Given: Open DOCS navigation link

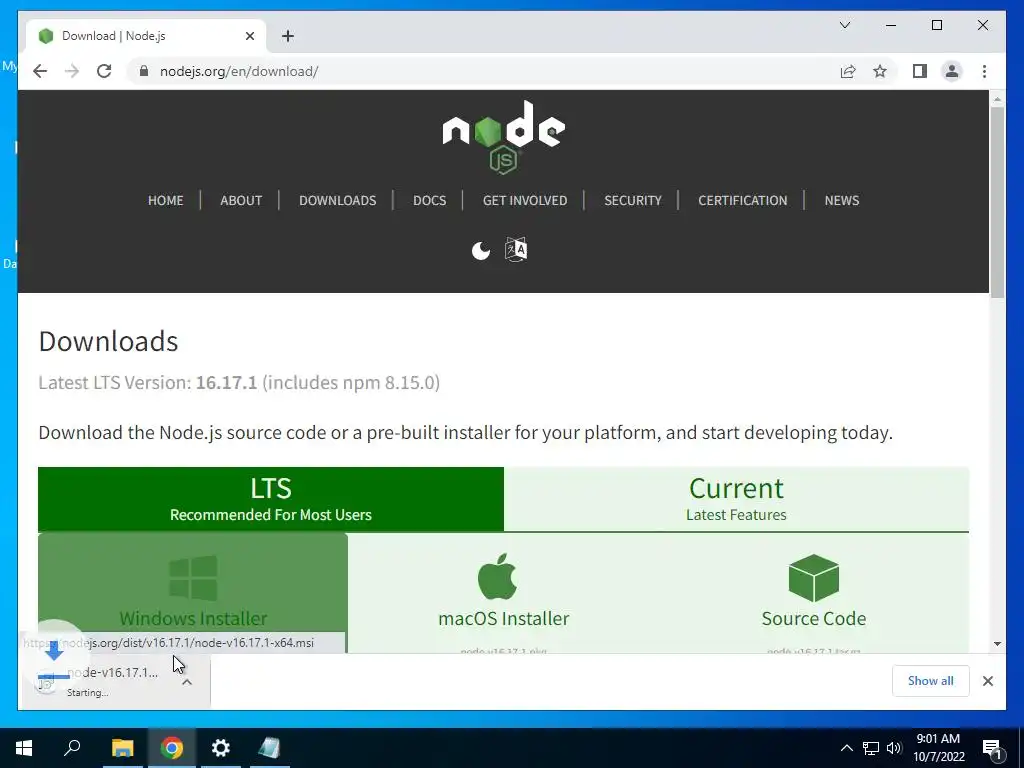Looking at the screenshot, I should 429,200.
